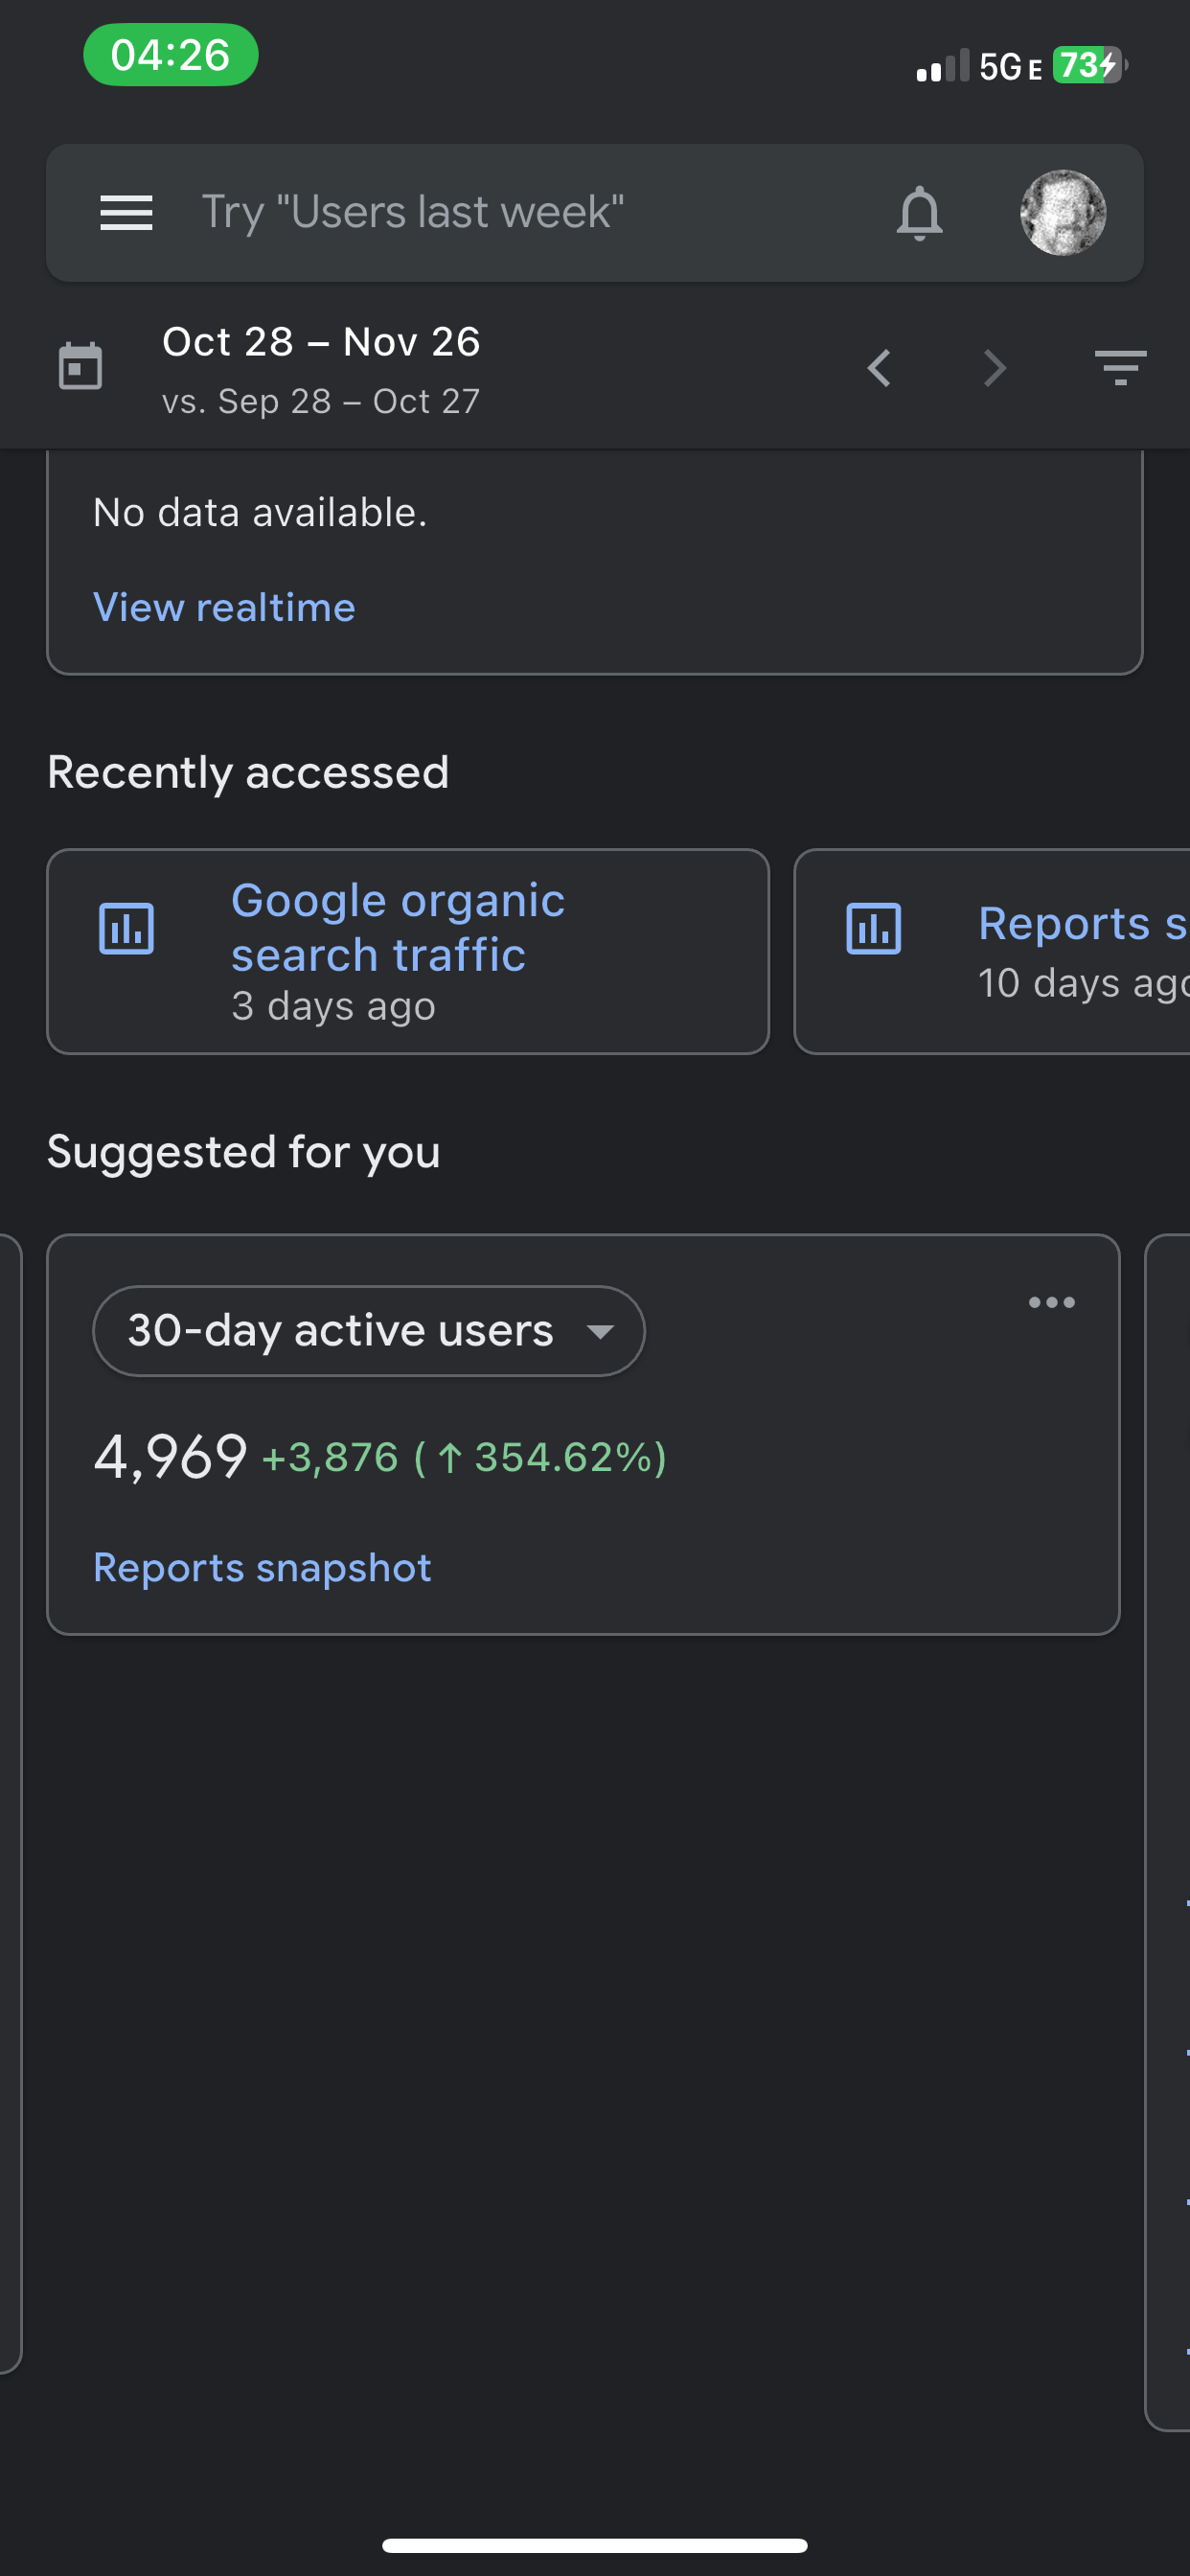Go to the previous date range
This screenshot has height=2576, width=1190.
click(x=879, y=368)
